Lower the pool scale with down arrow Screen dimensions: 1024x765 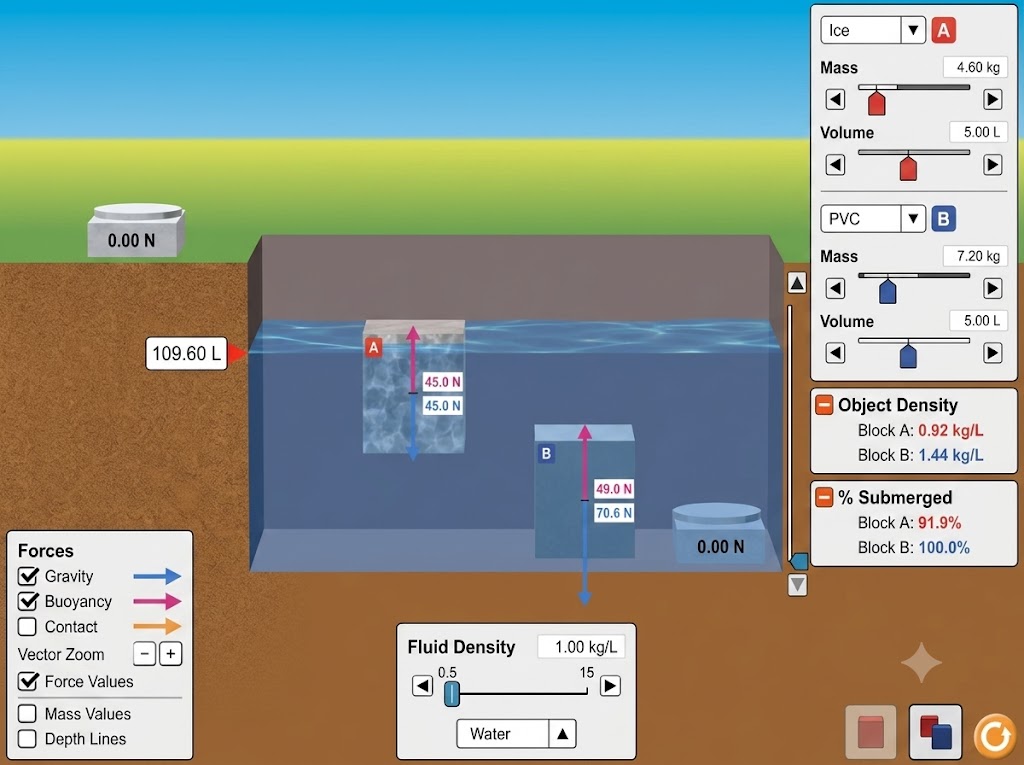pyautogui.click(x=797, y=584)
